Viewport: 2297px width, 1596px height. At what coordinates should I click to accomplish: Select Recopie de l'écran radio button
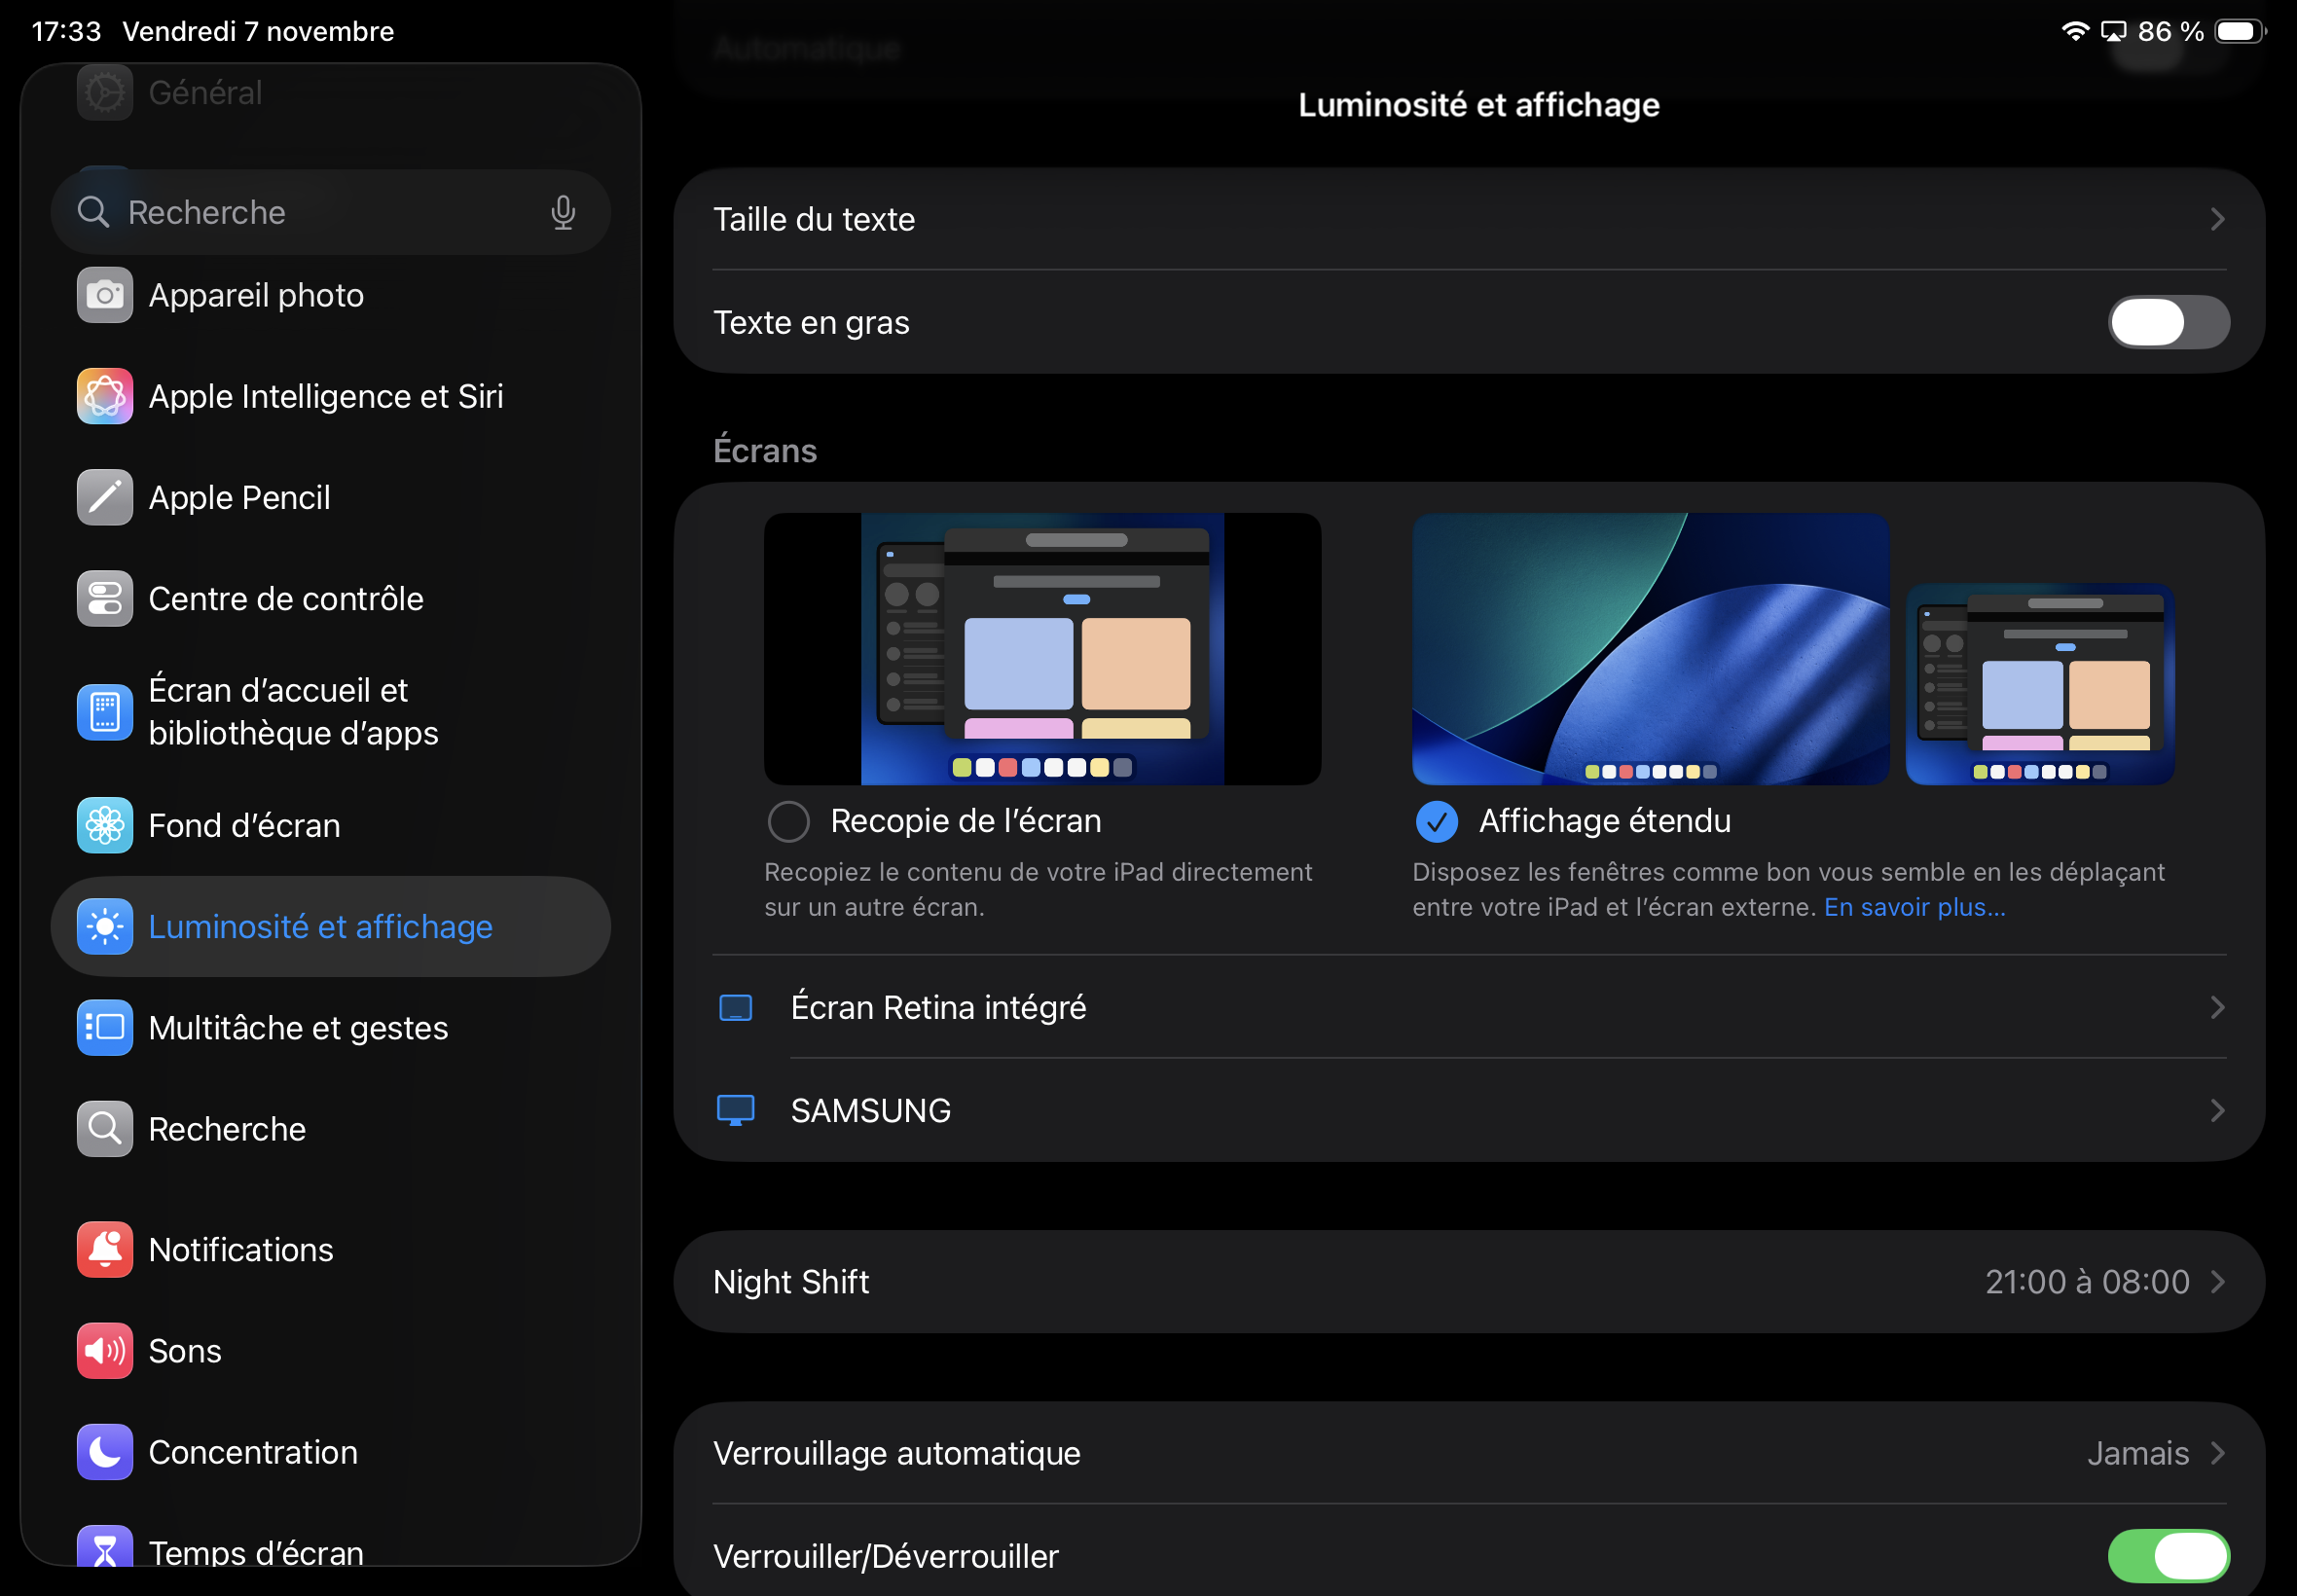788,821
